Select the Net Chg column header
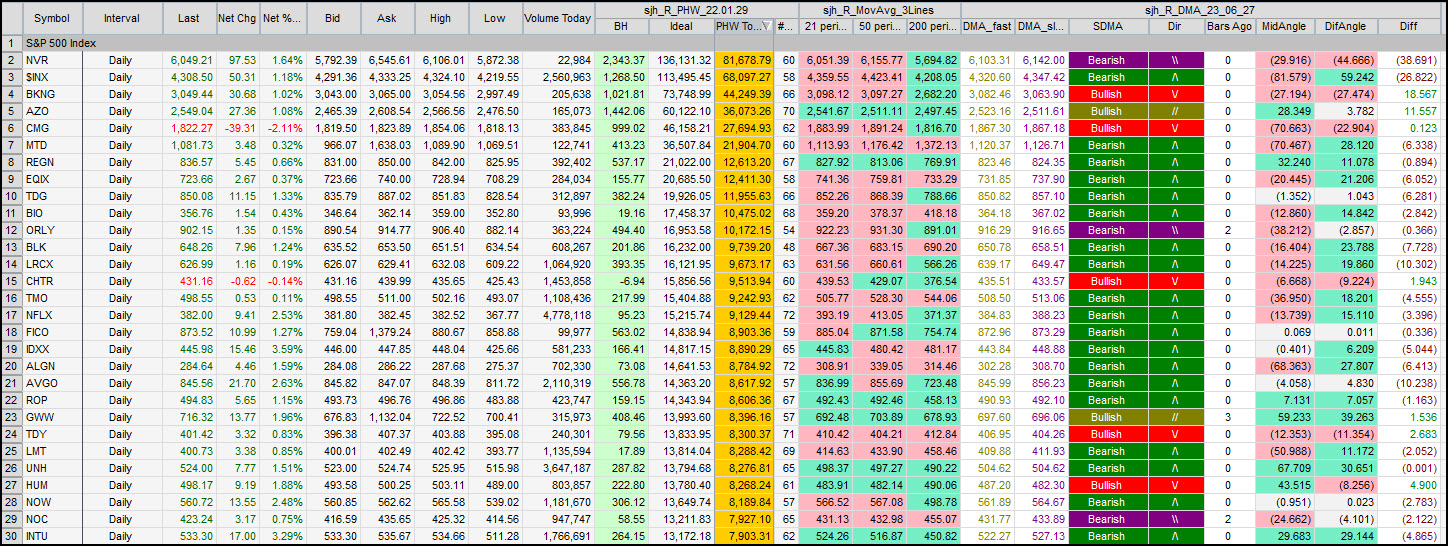This screenshot has width=1448, height=546. pos(237,18)
